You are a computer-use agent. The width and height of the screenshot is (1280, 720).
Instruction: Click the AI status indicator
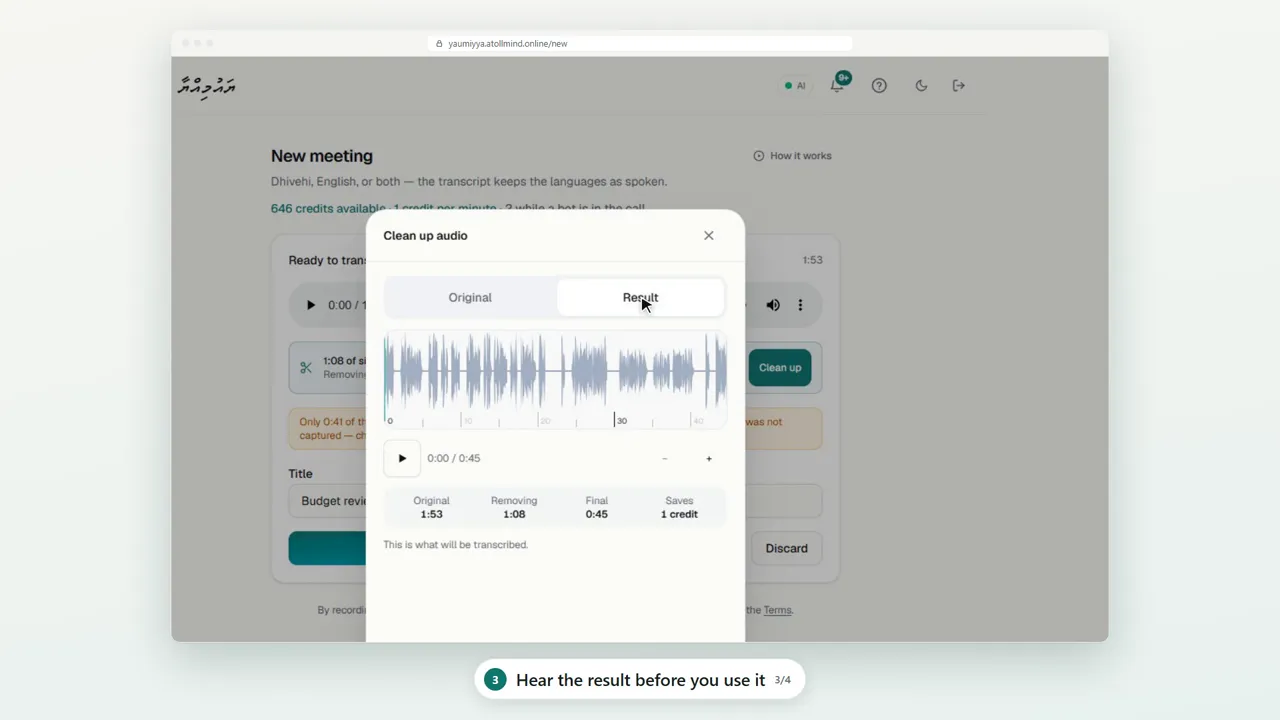(x=795, y=86)
